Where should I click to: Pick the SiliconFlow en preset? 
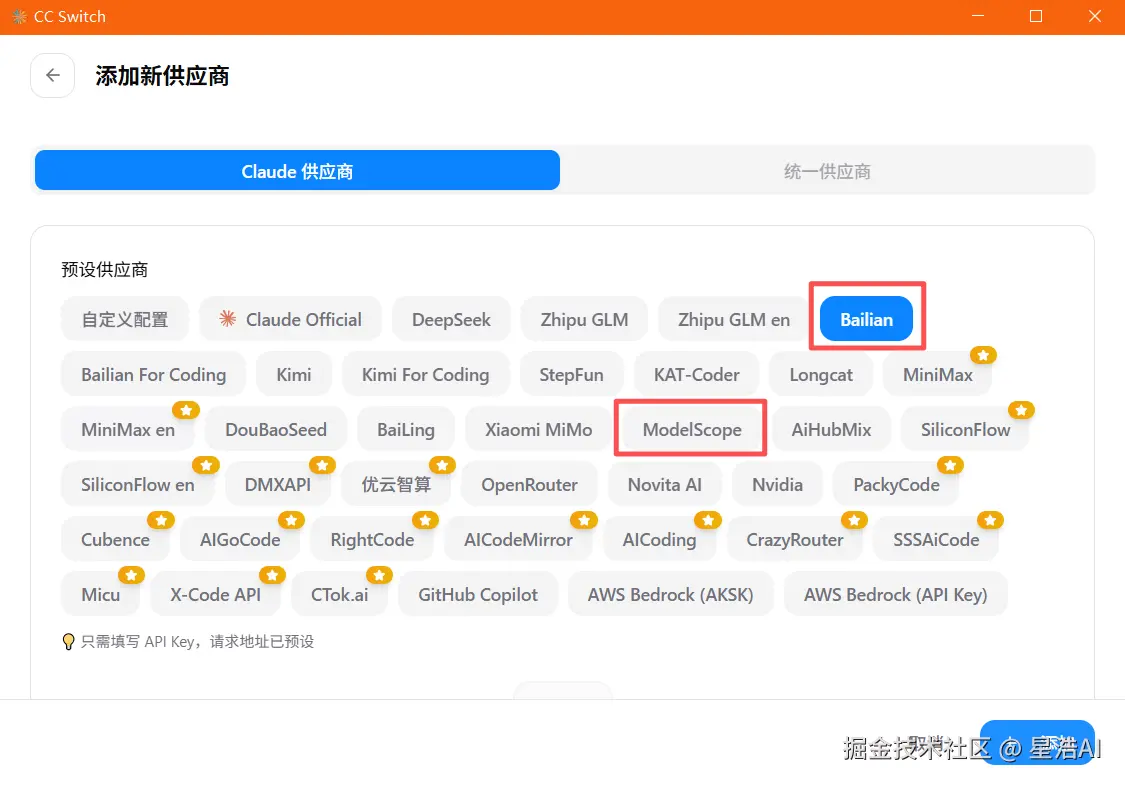[x=138, y=484]
